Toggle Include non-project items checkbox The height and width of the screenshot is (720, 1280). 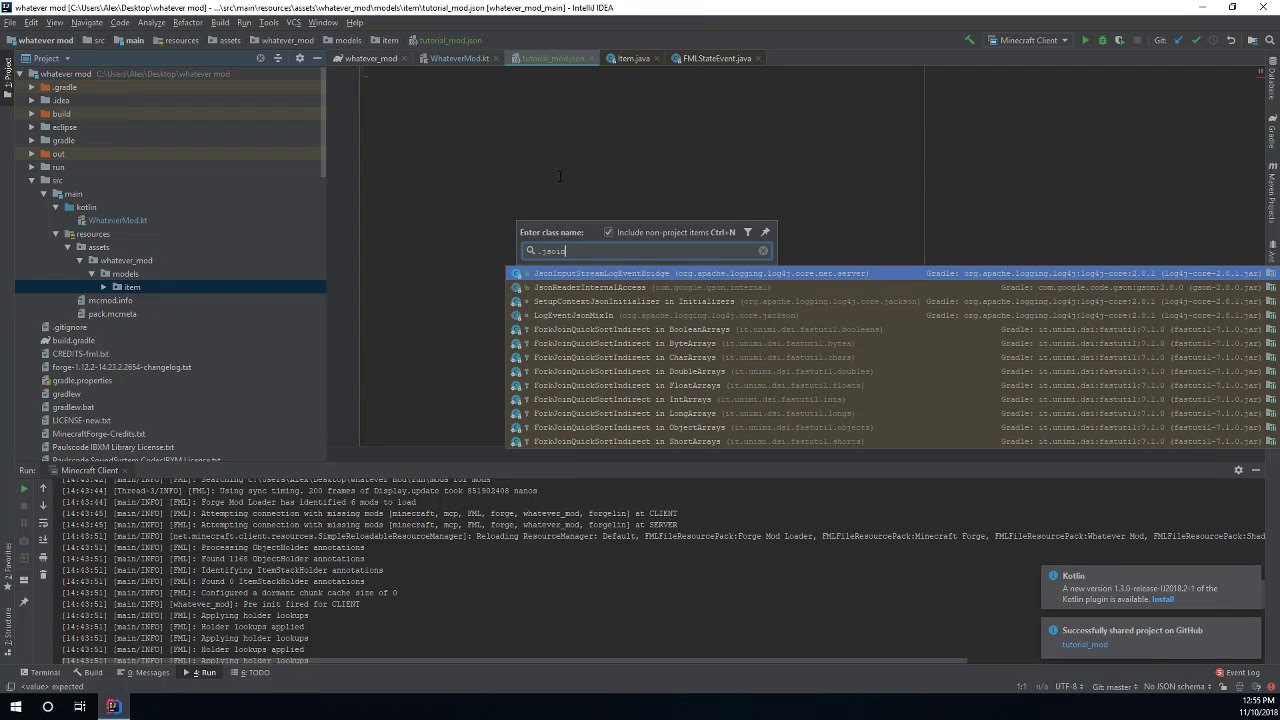(x=608, y=232)
